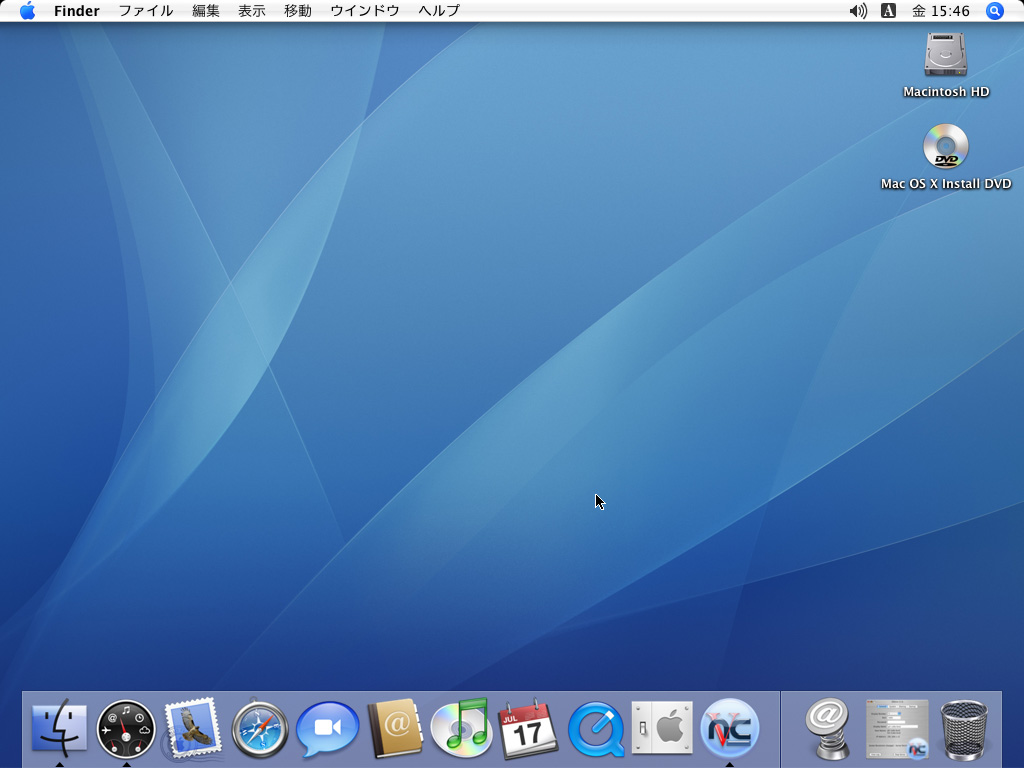Open the input source menu

coord(888,11)
